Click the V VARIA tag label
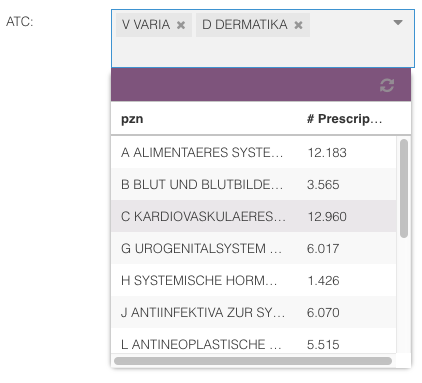The width and height of the screenshot is (422, 383). tap(146, 25)
